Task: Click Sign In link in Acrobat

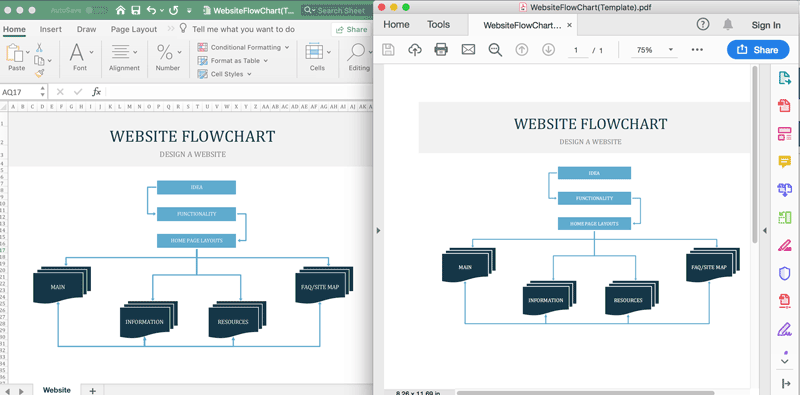Action: coord(766,25)
